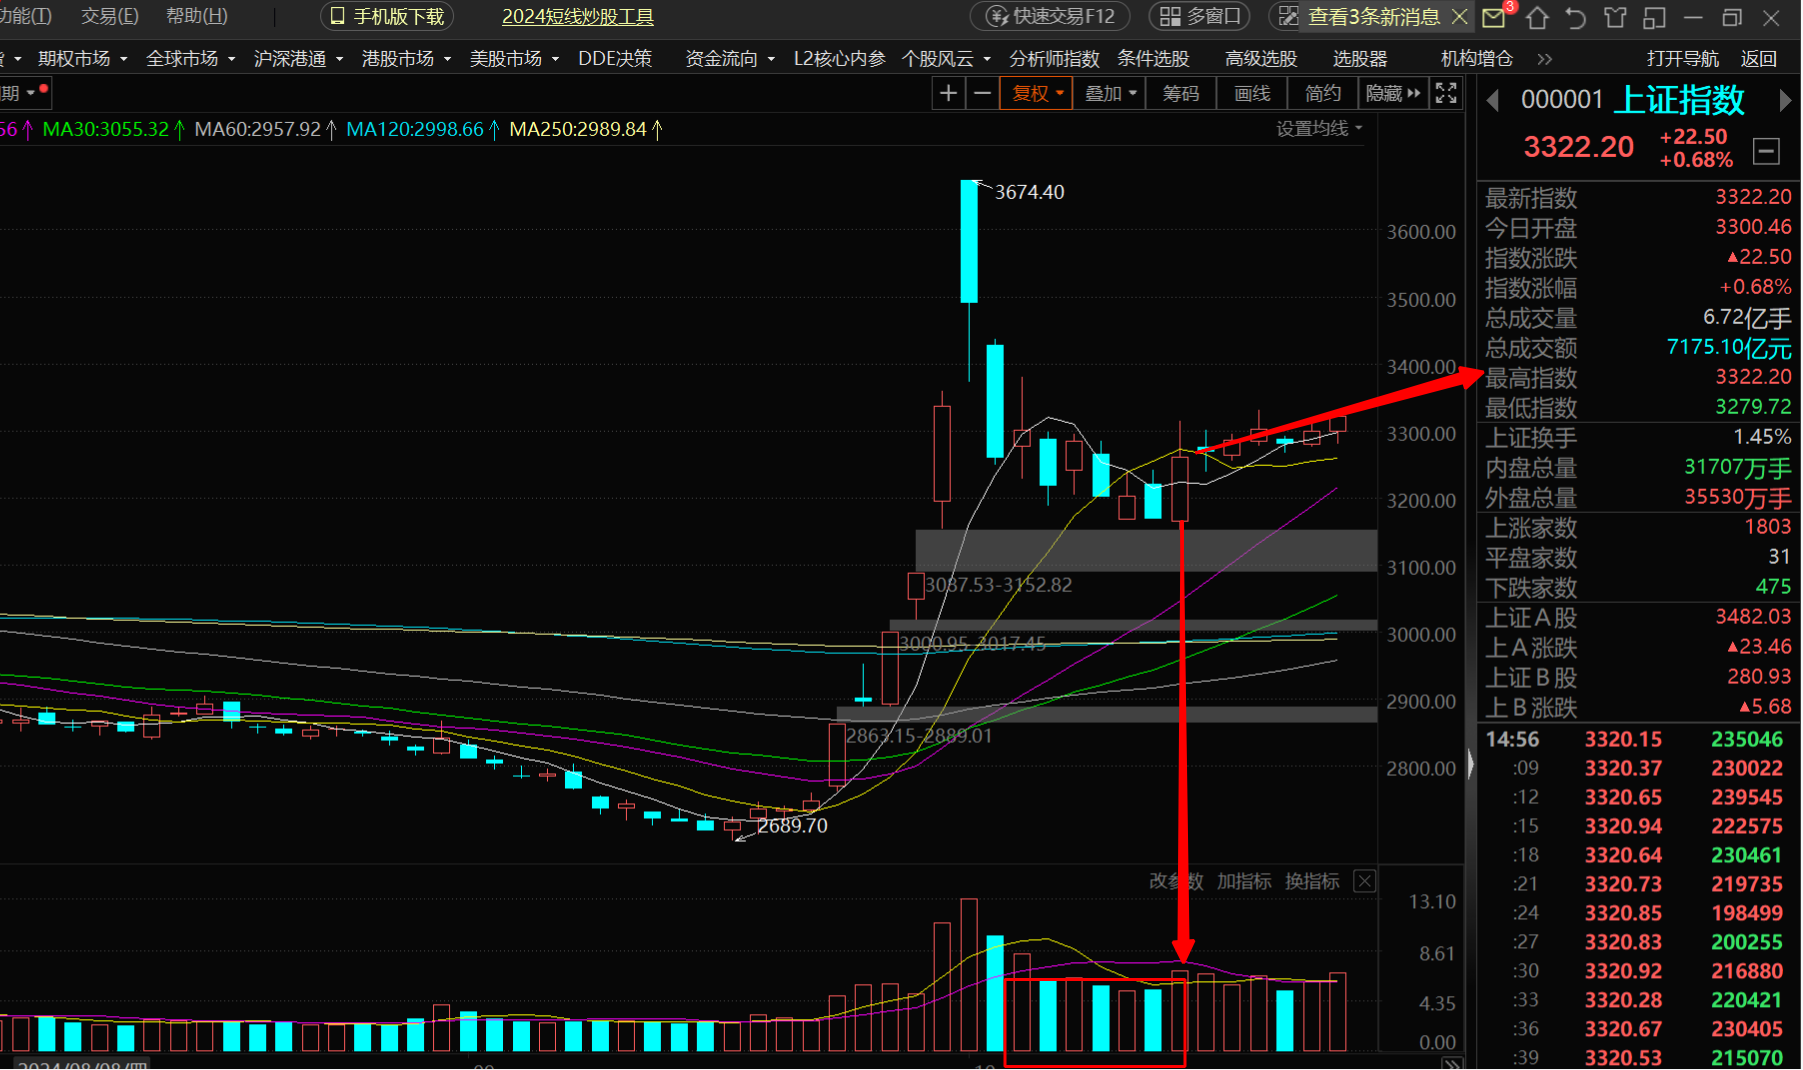Open the 资金流向 menu

click(x=729, y=59)
